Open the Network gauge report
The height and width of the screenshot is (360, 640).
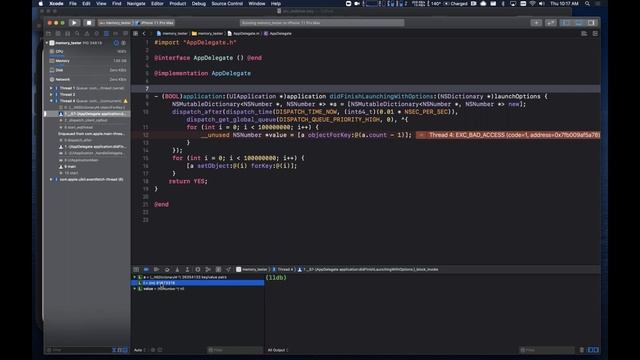[88, 79]
